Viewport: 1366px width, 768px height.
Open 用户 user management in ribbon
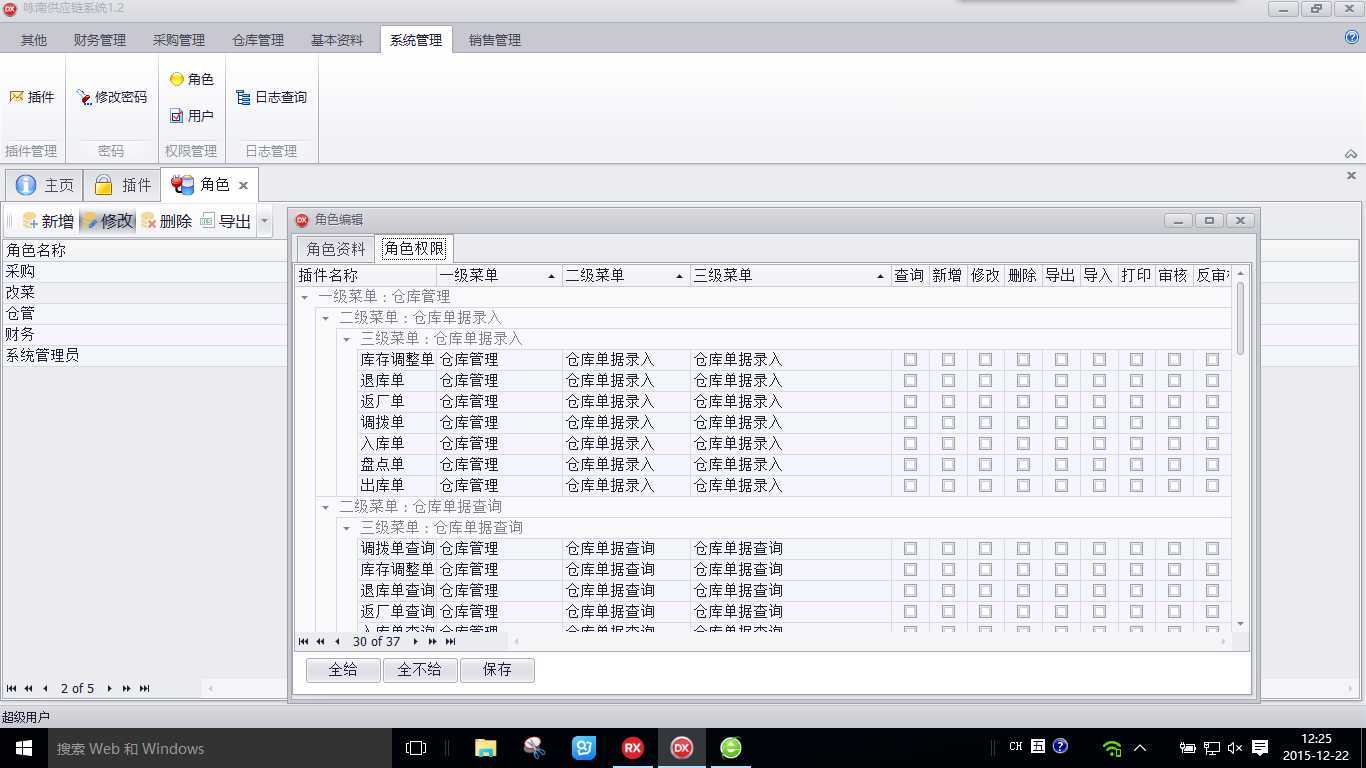click(x=191, y=116)
